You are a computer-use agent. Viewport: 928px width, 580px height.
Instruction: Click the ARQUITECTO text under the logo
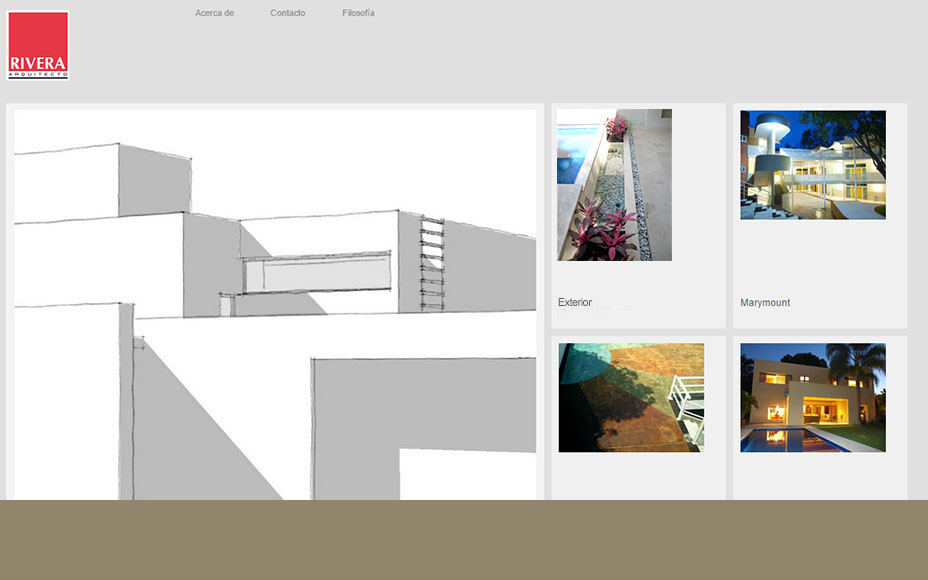point(38,74)
